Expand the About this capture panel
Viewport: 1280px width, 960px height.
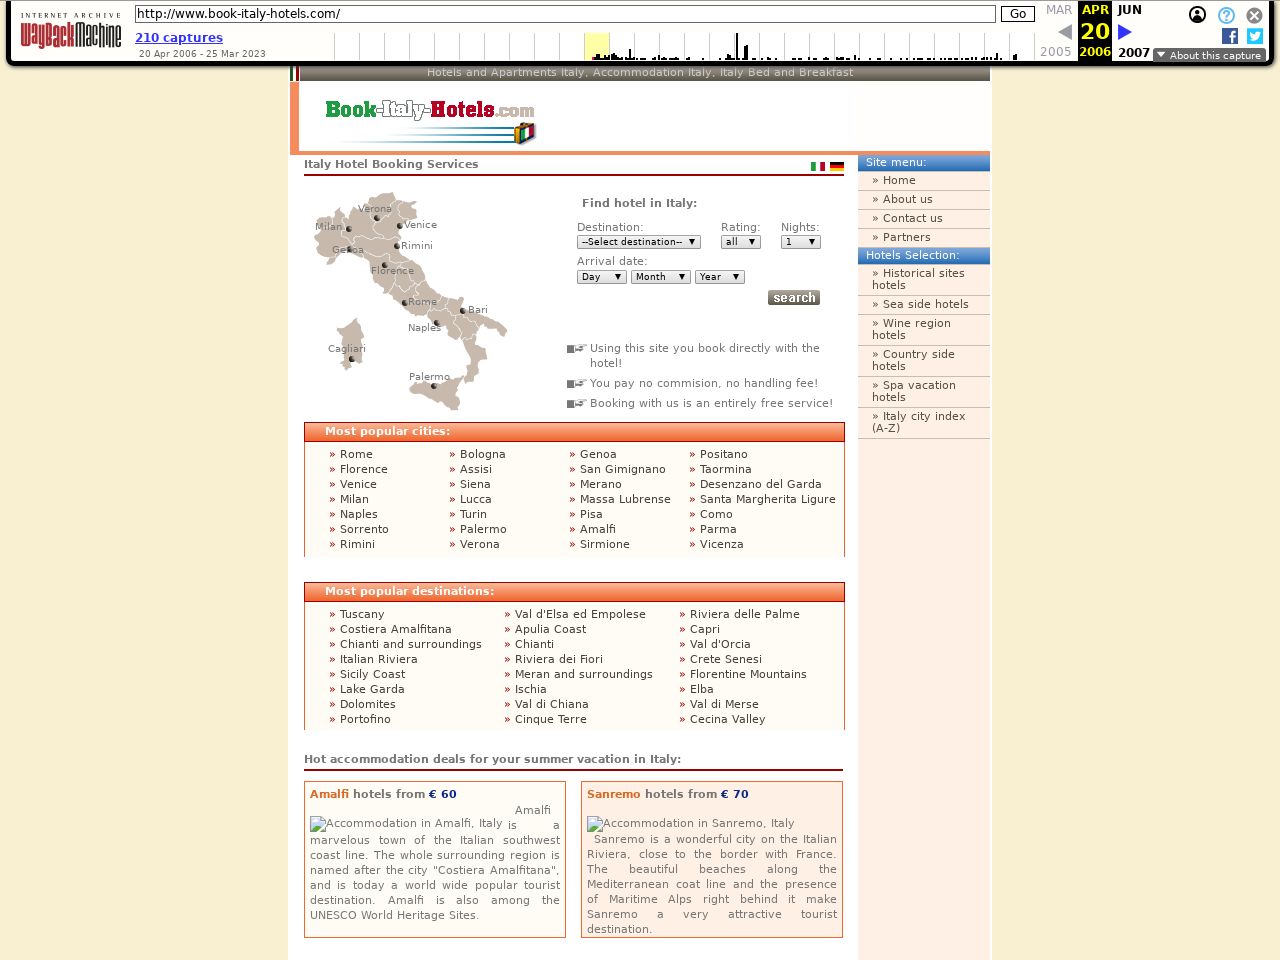[1209, 55]
